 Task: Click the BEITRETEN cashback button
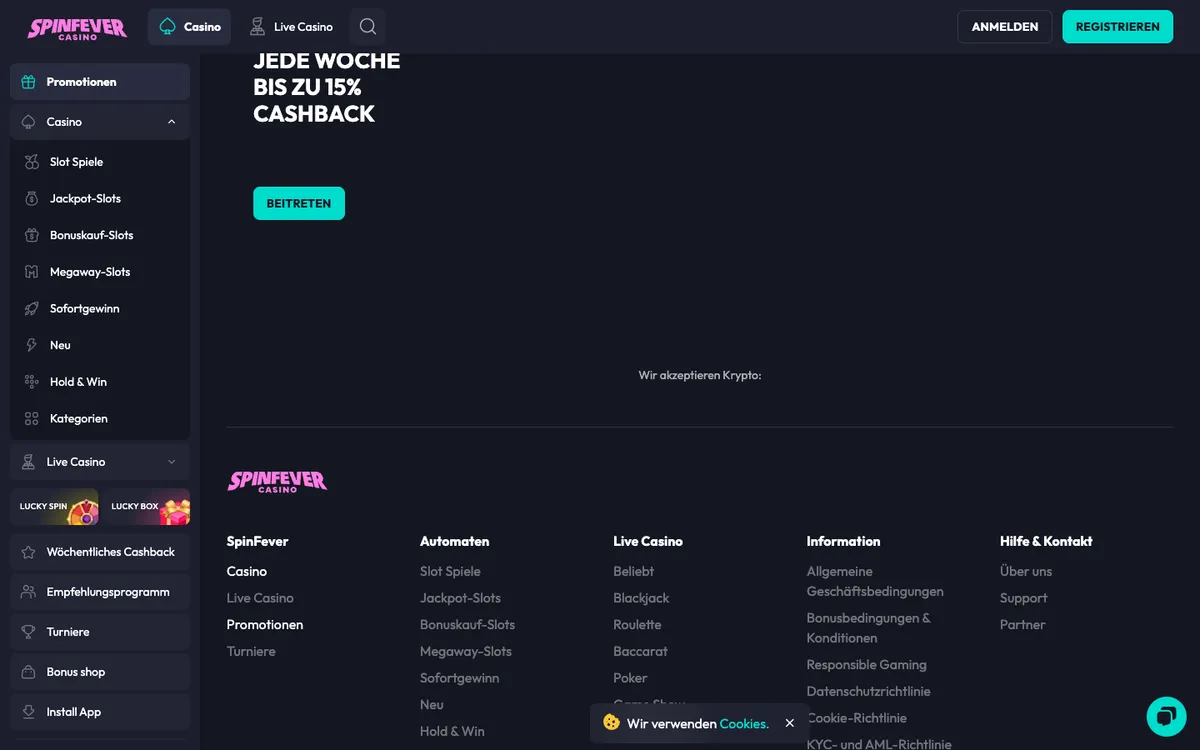[299, 203]
